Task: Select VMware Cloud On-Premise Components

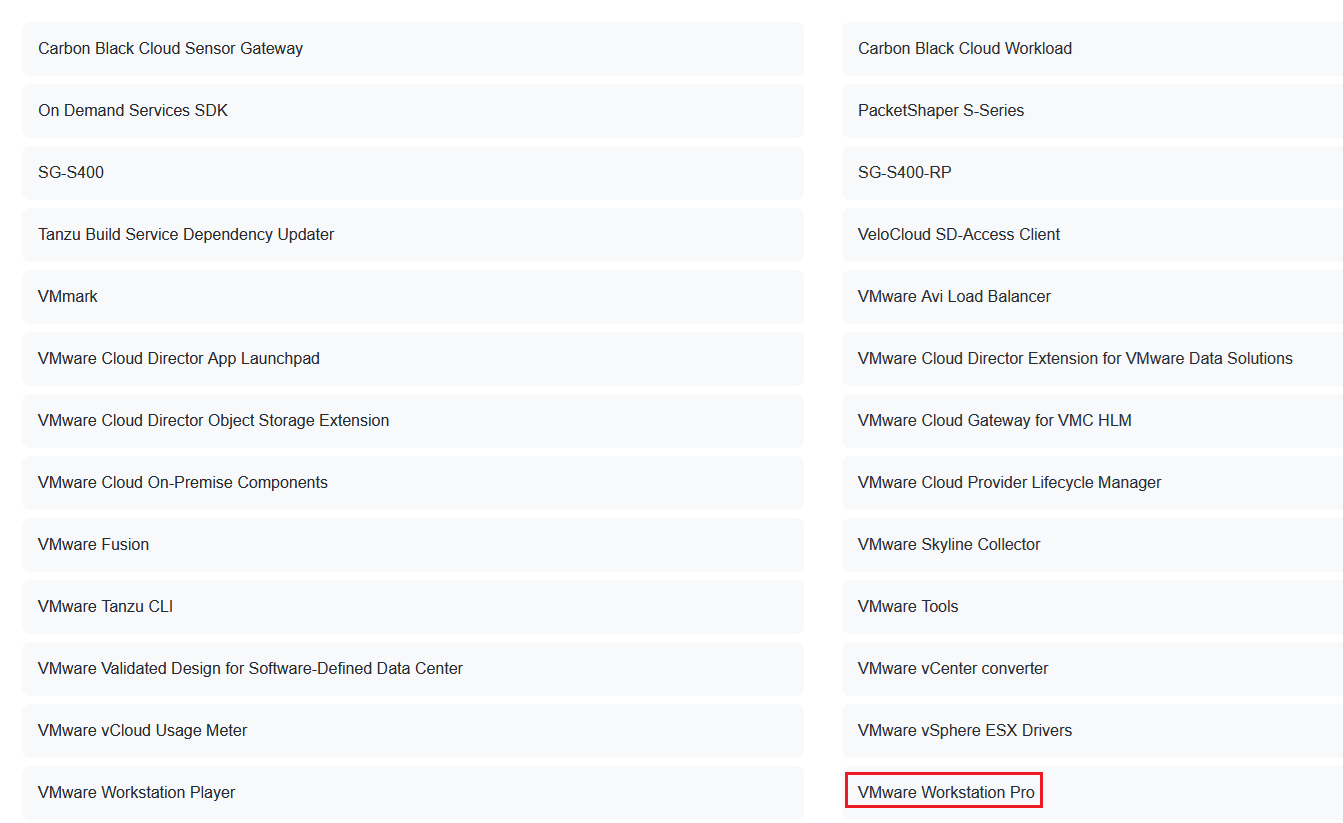Action: click(413, 483)
